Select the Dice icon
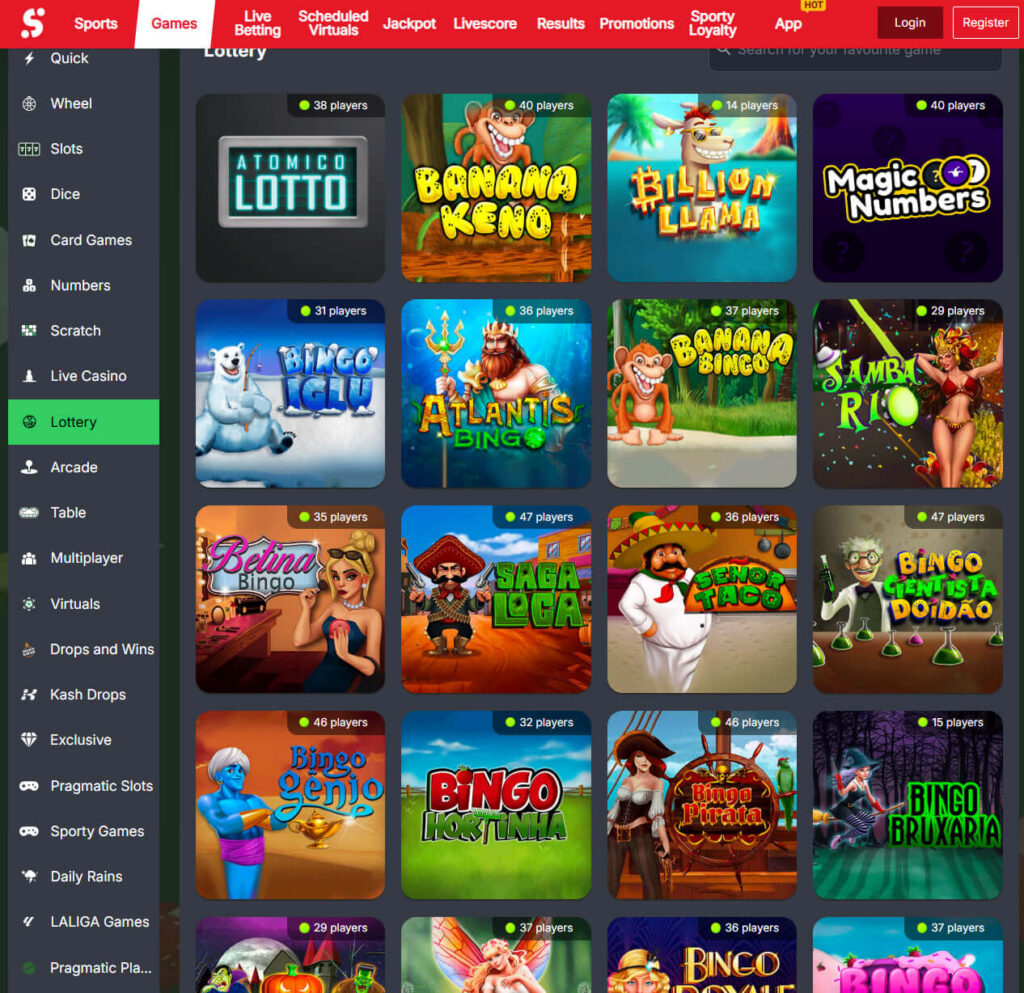This screenshot has height=993, width=1024. [x=29, y=194]
